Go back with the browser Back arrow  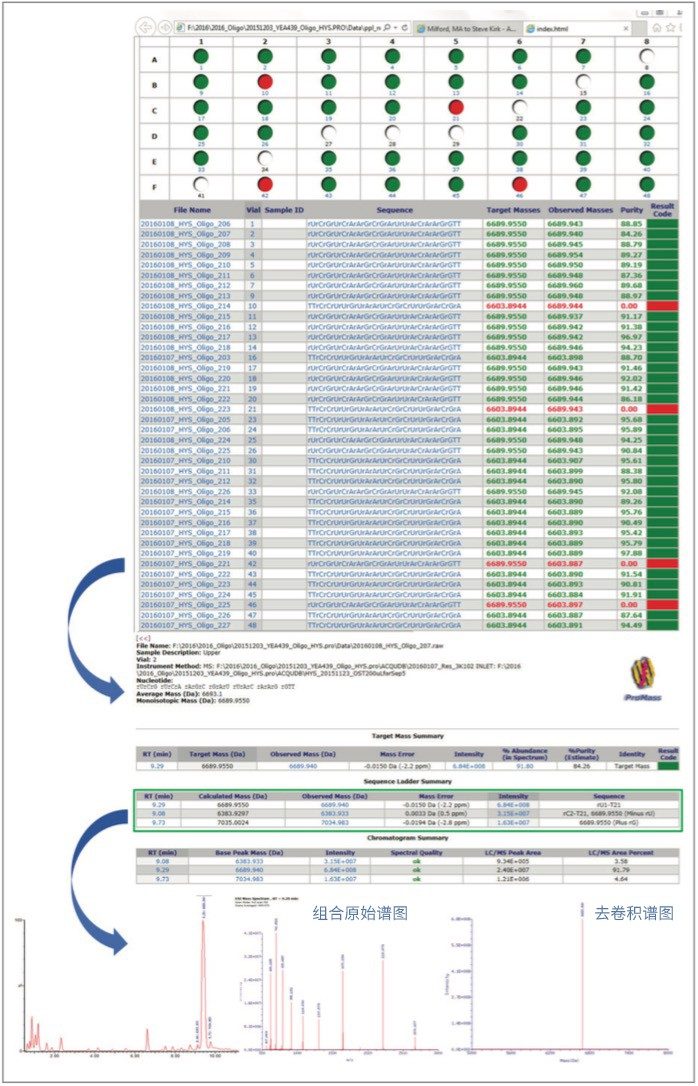tap(145, 28)
